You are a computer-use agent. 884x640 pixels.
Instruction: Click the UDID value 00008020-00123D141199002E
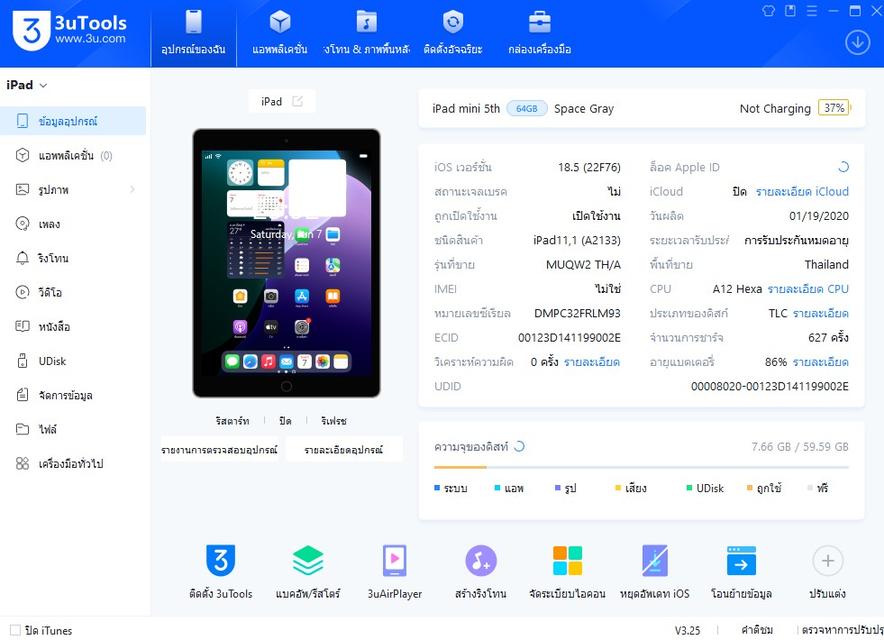tap(770, 386)
